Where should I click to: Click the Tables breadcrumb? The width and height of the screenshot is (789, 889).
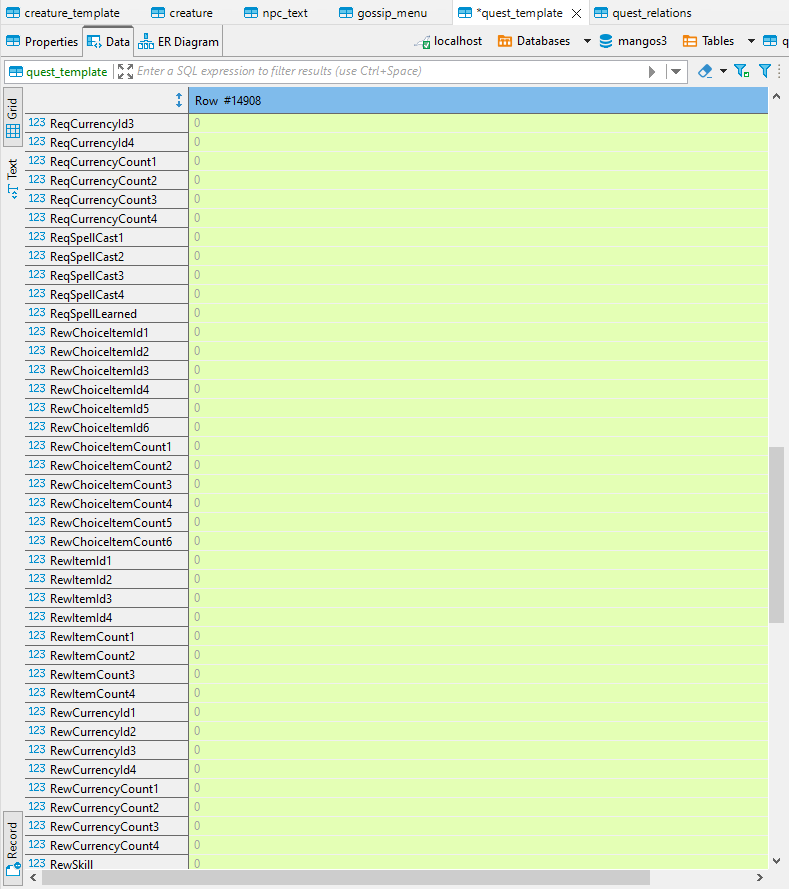pyautogui.click(x=709, y=41)
